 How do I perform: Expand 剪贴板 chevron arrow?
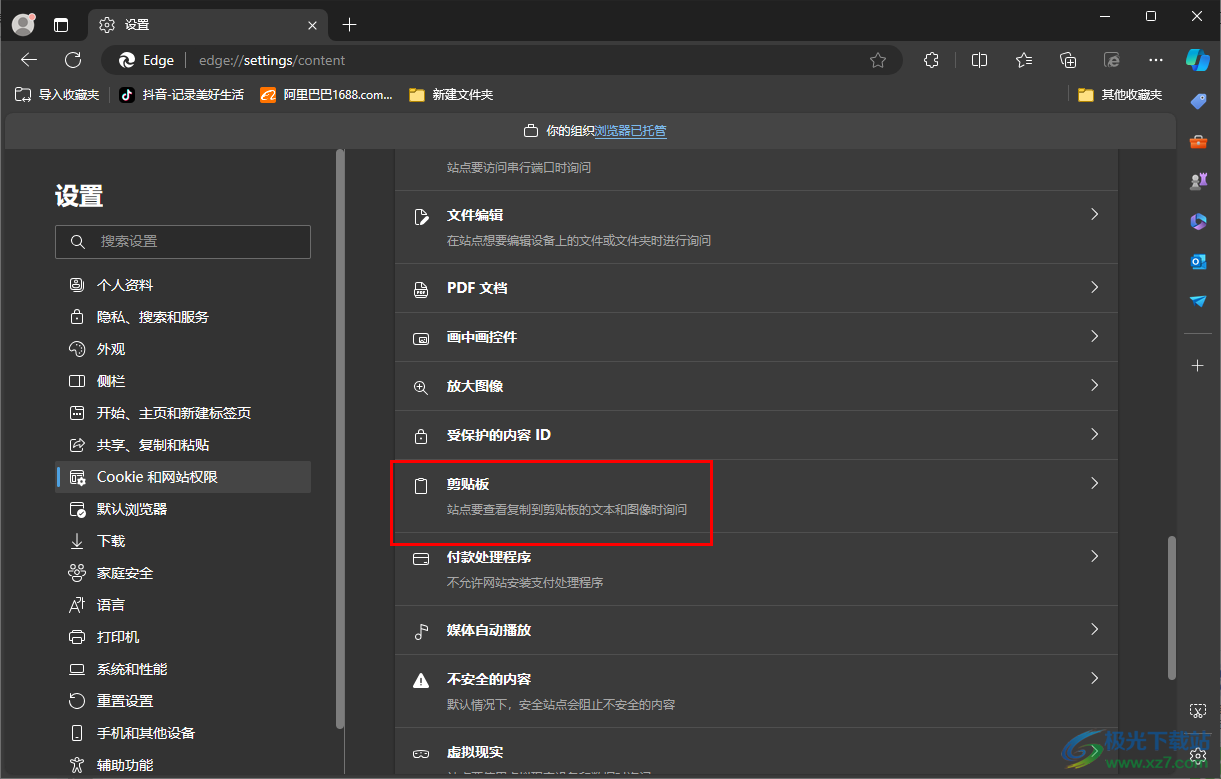click(1094, 483)
